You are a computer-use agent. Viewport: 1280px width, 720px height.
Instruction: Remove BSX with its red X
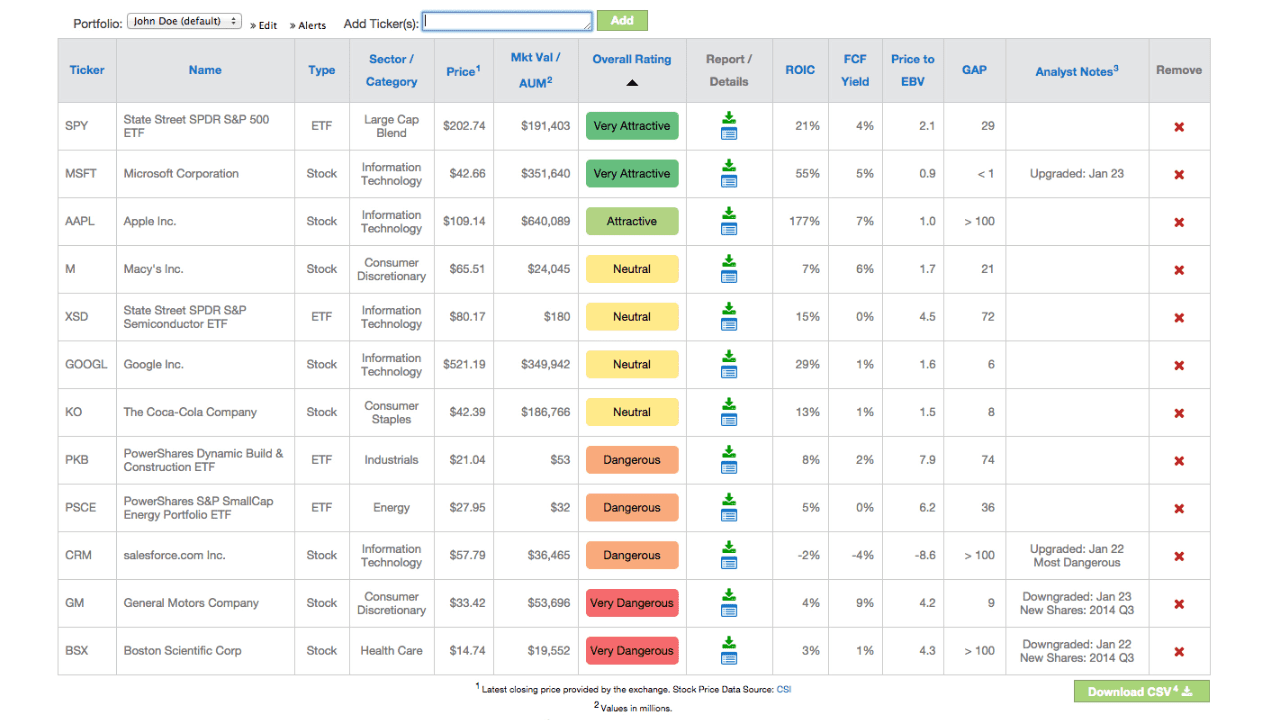pos(1179,652)
